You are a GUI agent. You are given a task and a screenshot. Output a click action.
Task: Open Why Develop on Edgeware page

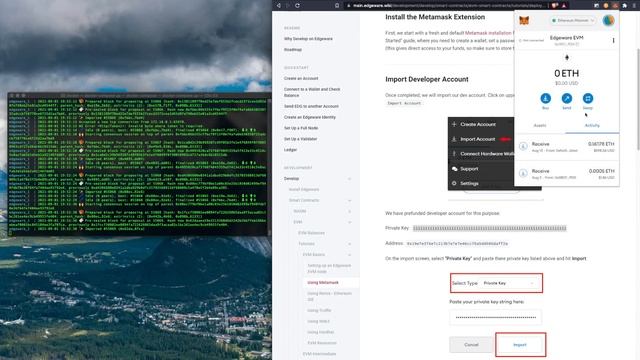pos(308,39)
